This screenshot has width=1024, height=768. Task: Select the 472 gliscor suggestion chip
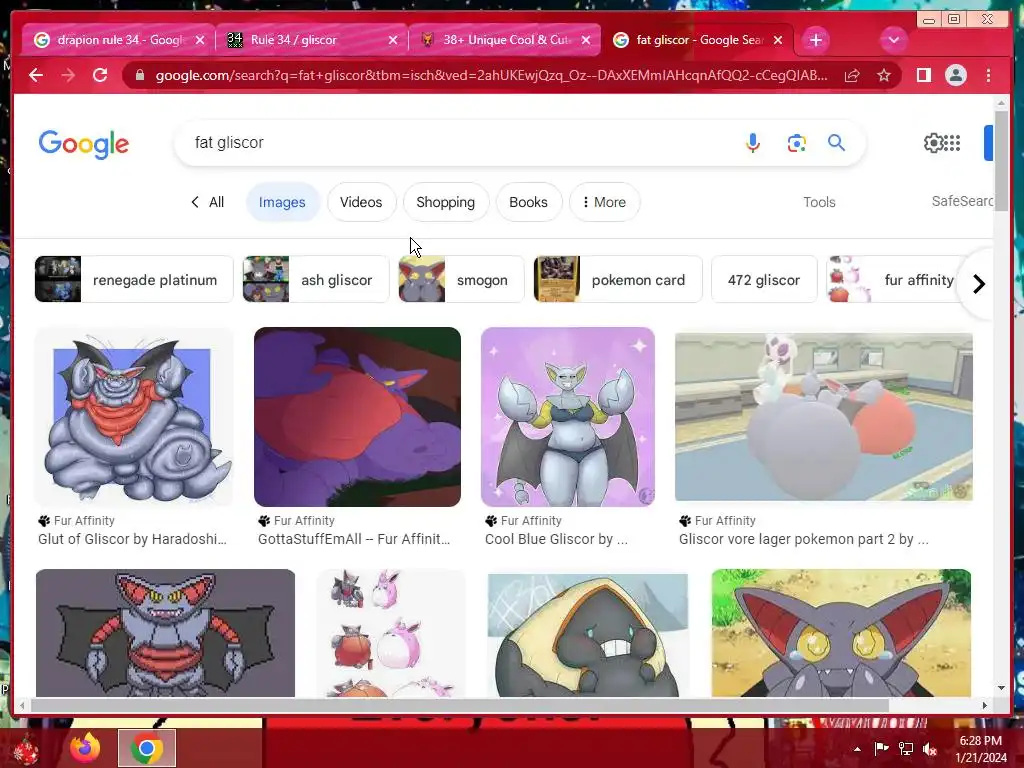click(x=764, y=280)
